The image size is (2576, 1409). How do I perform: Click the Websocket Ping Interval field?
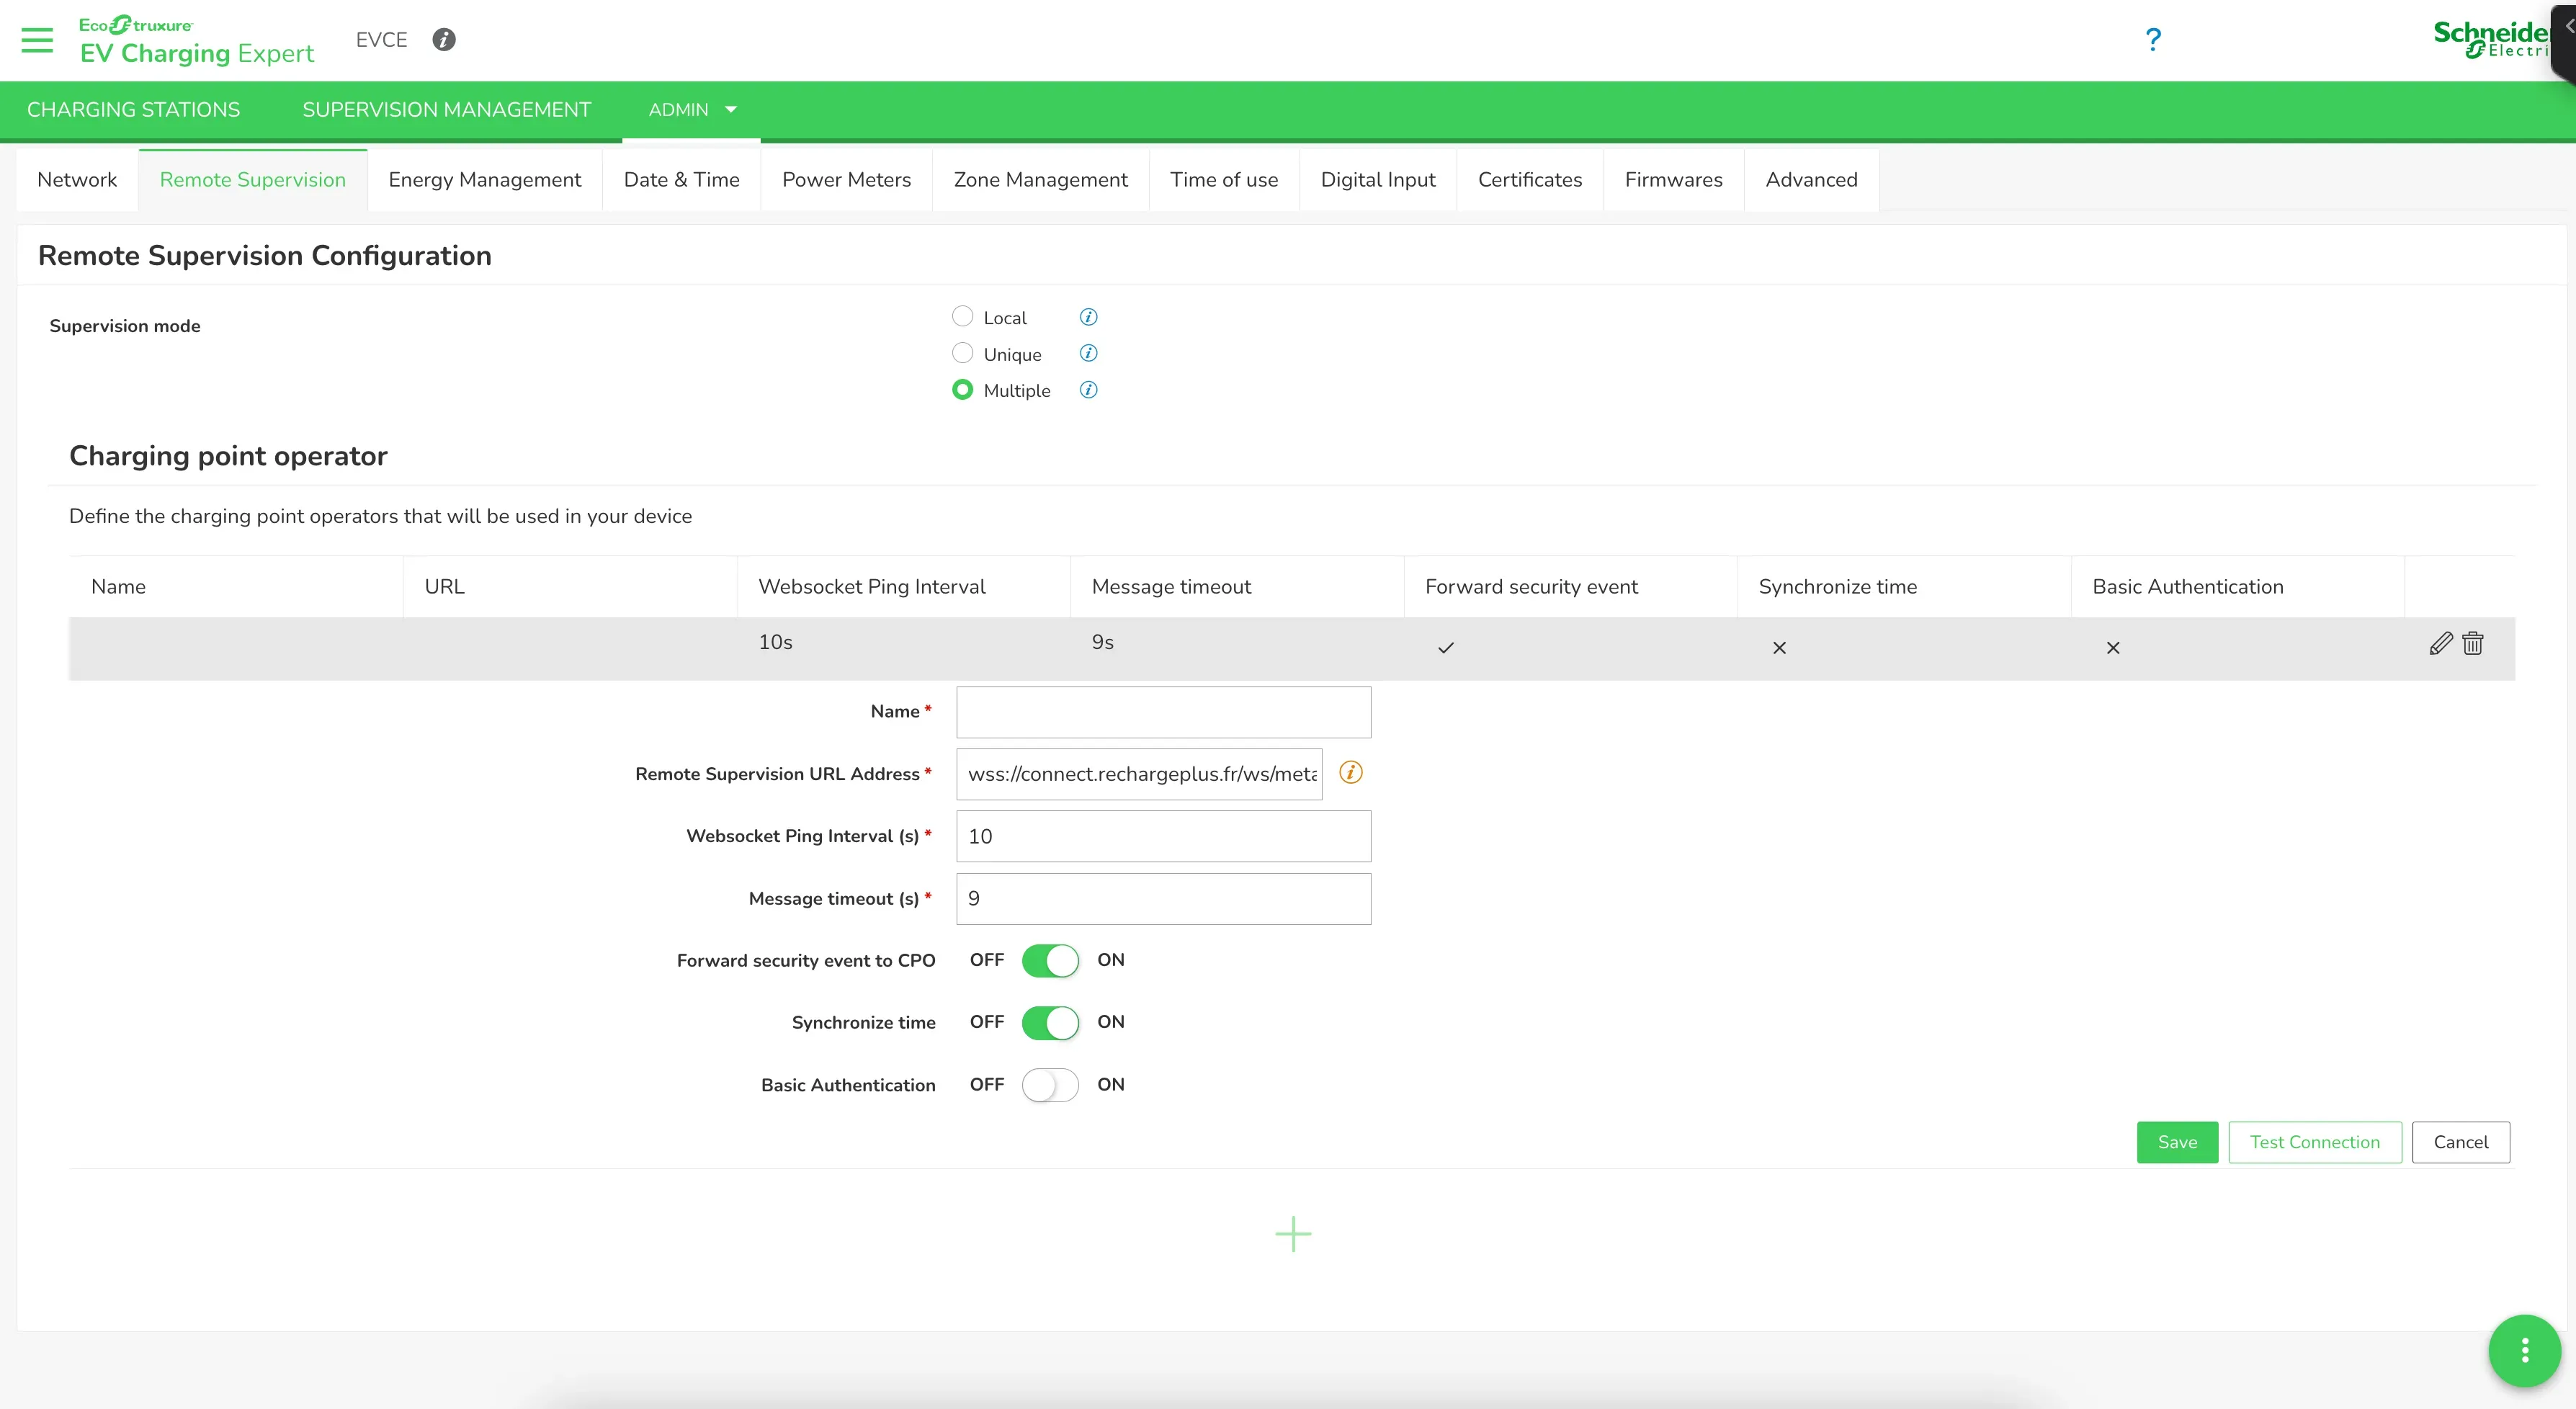tap(1163, 836)
